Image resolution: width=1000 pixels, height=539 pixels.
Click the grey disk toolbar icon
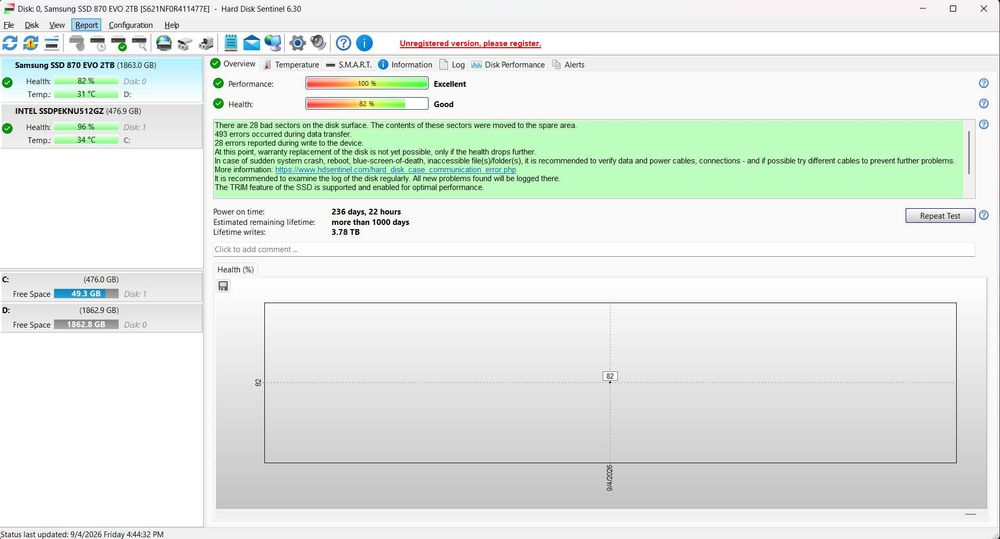(77, 43)
